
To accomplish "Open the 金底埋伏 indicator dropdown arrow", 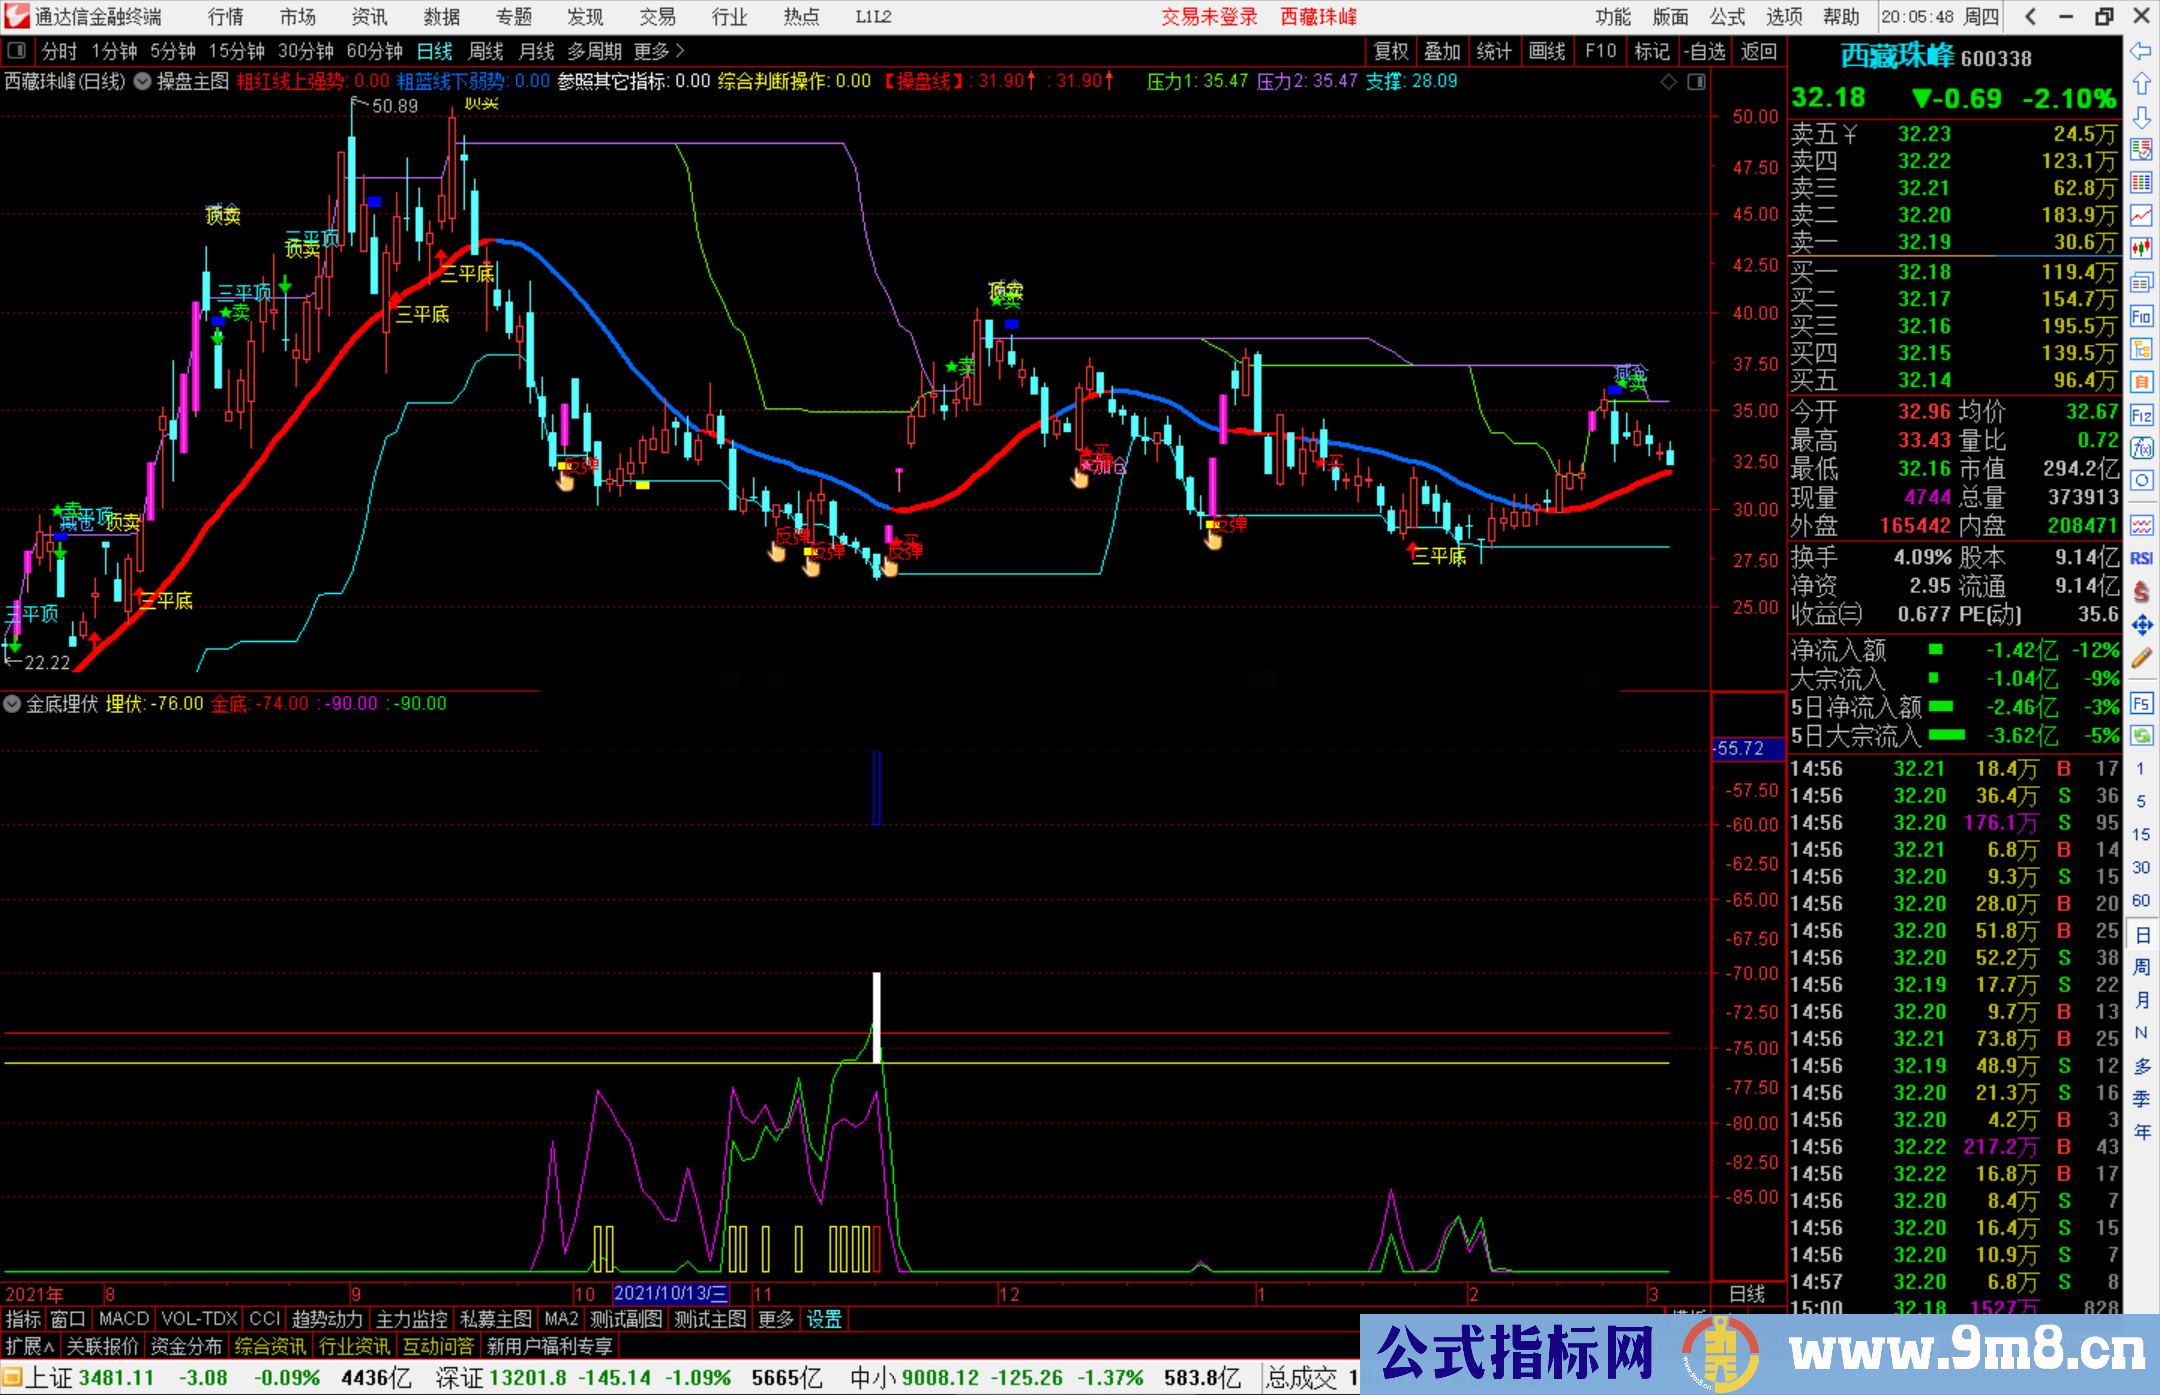I will (x=12, y=704).
